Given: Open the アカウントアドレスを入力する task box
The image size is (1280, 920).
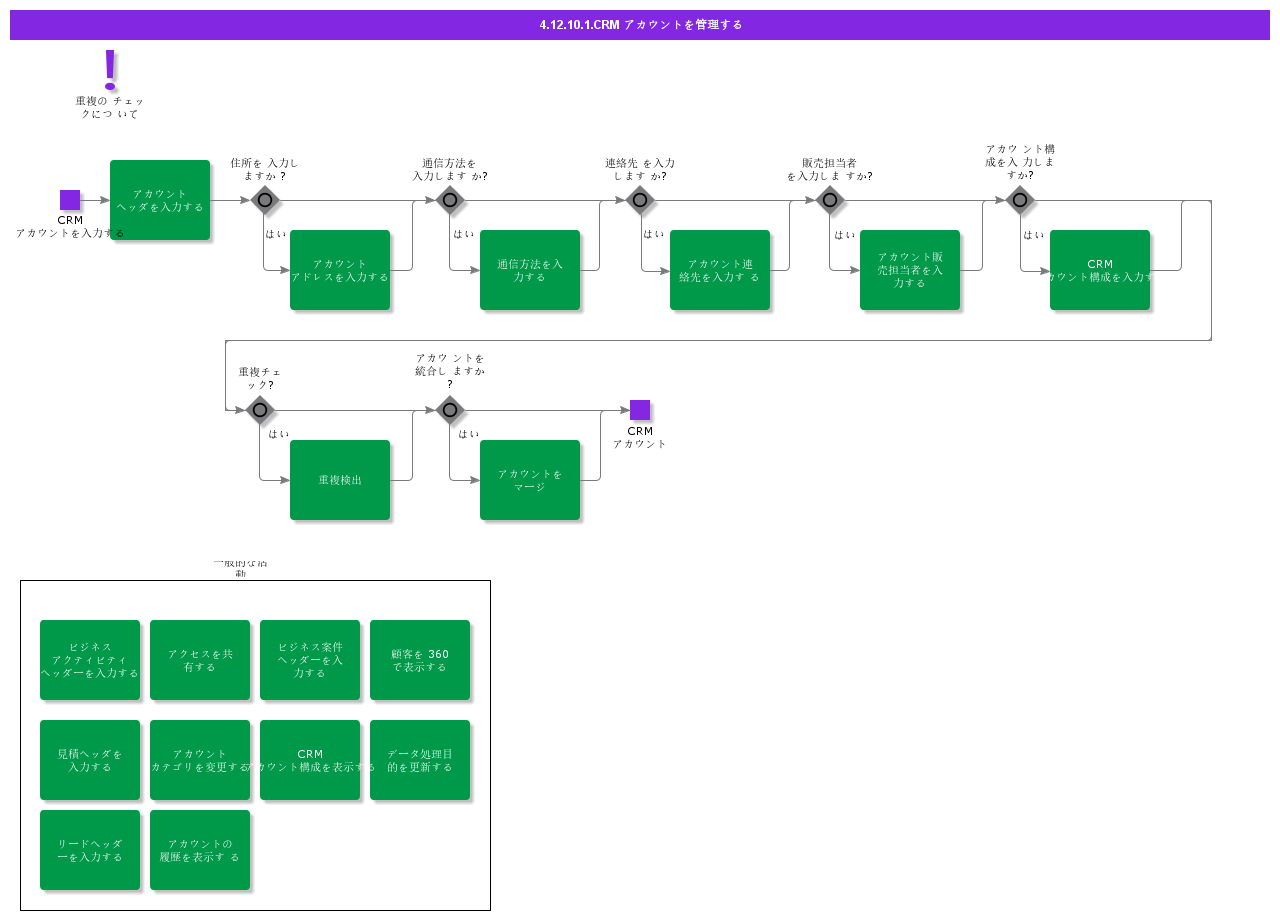Looking at the screenshot, I should (340, 270).
